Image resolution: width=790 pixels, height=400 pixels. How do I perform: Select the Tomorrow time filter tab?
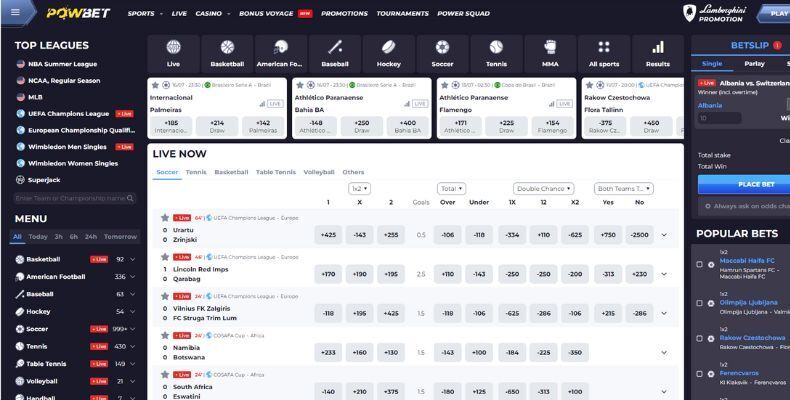(x=120, y=236)
